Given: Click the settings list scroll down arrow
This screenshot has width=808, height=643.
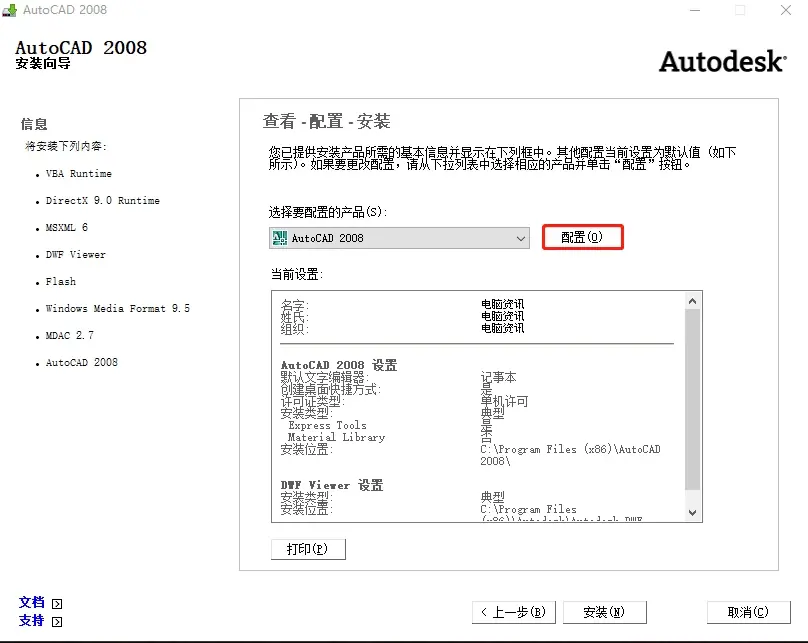Looking at the screenshot, I should coord(693,513).
